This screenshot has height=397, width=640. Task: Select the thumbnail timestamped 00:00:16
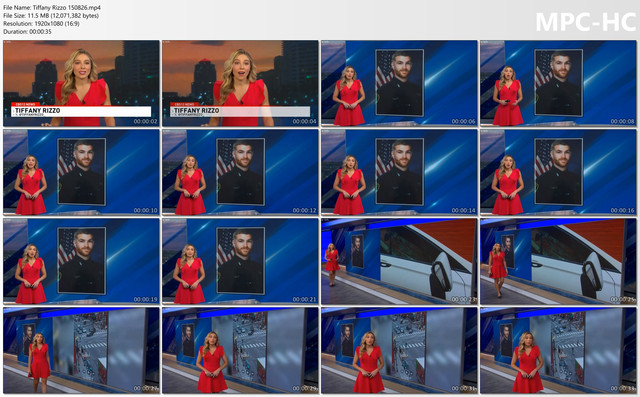(x=558, y=172)
